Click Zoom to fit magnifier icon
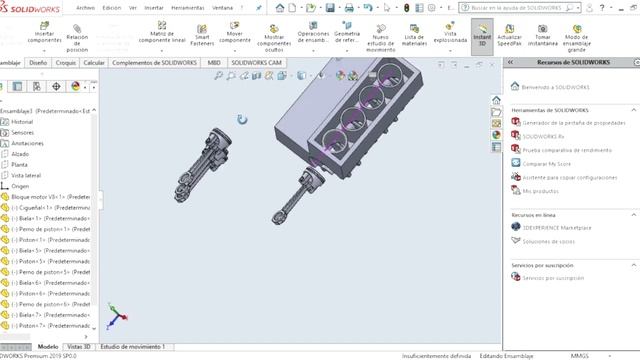 [218, 75]
